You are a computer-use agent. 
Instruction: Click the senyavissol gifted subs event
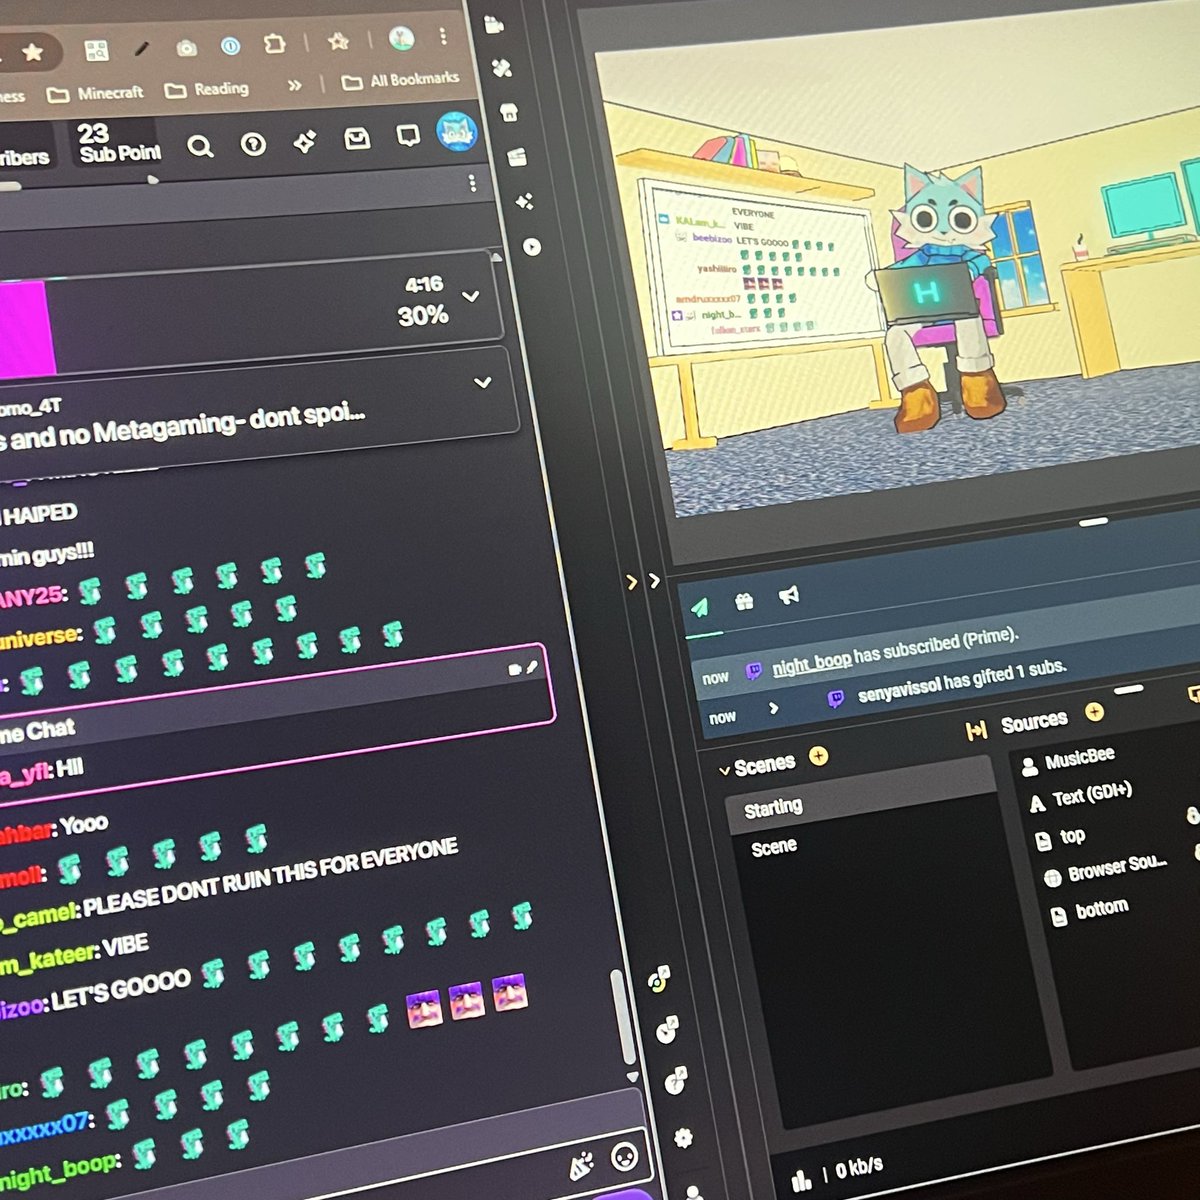tap(962, 682)
